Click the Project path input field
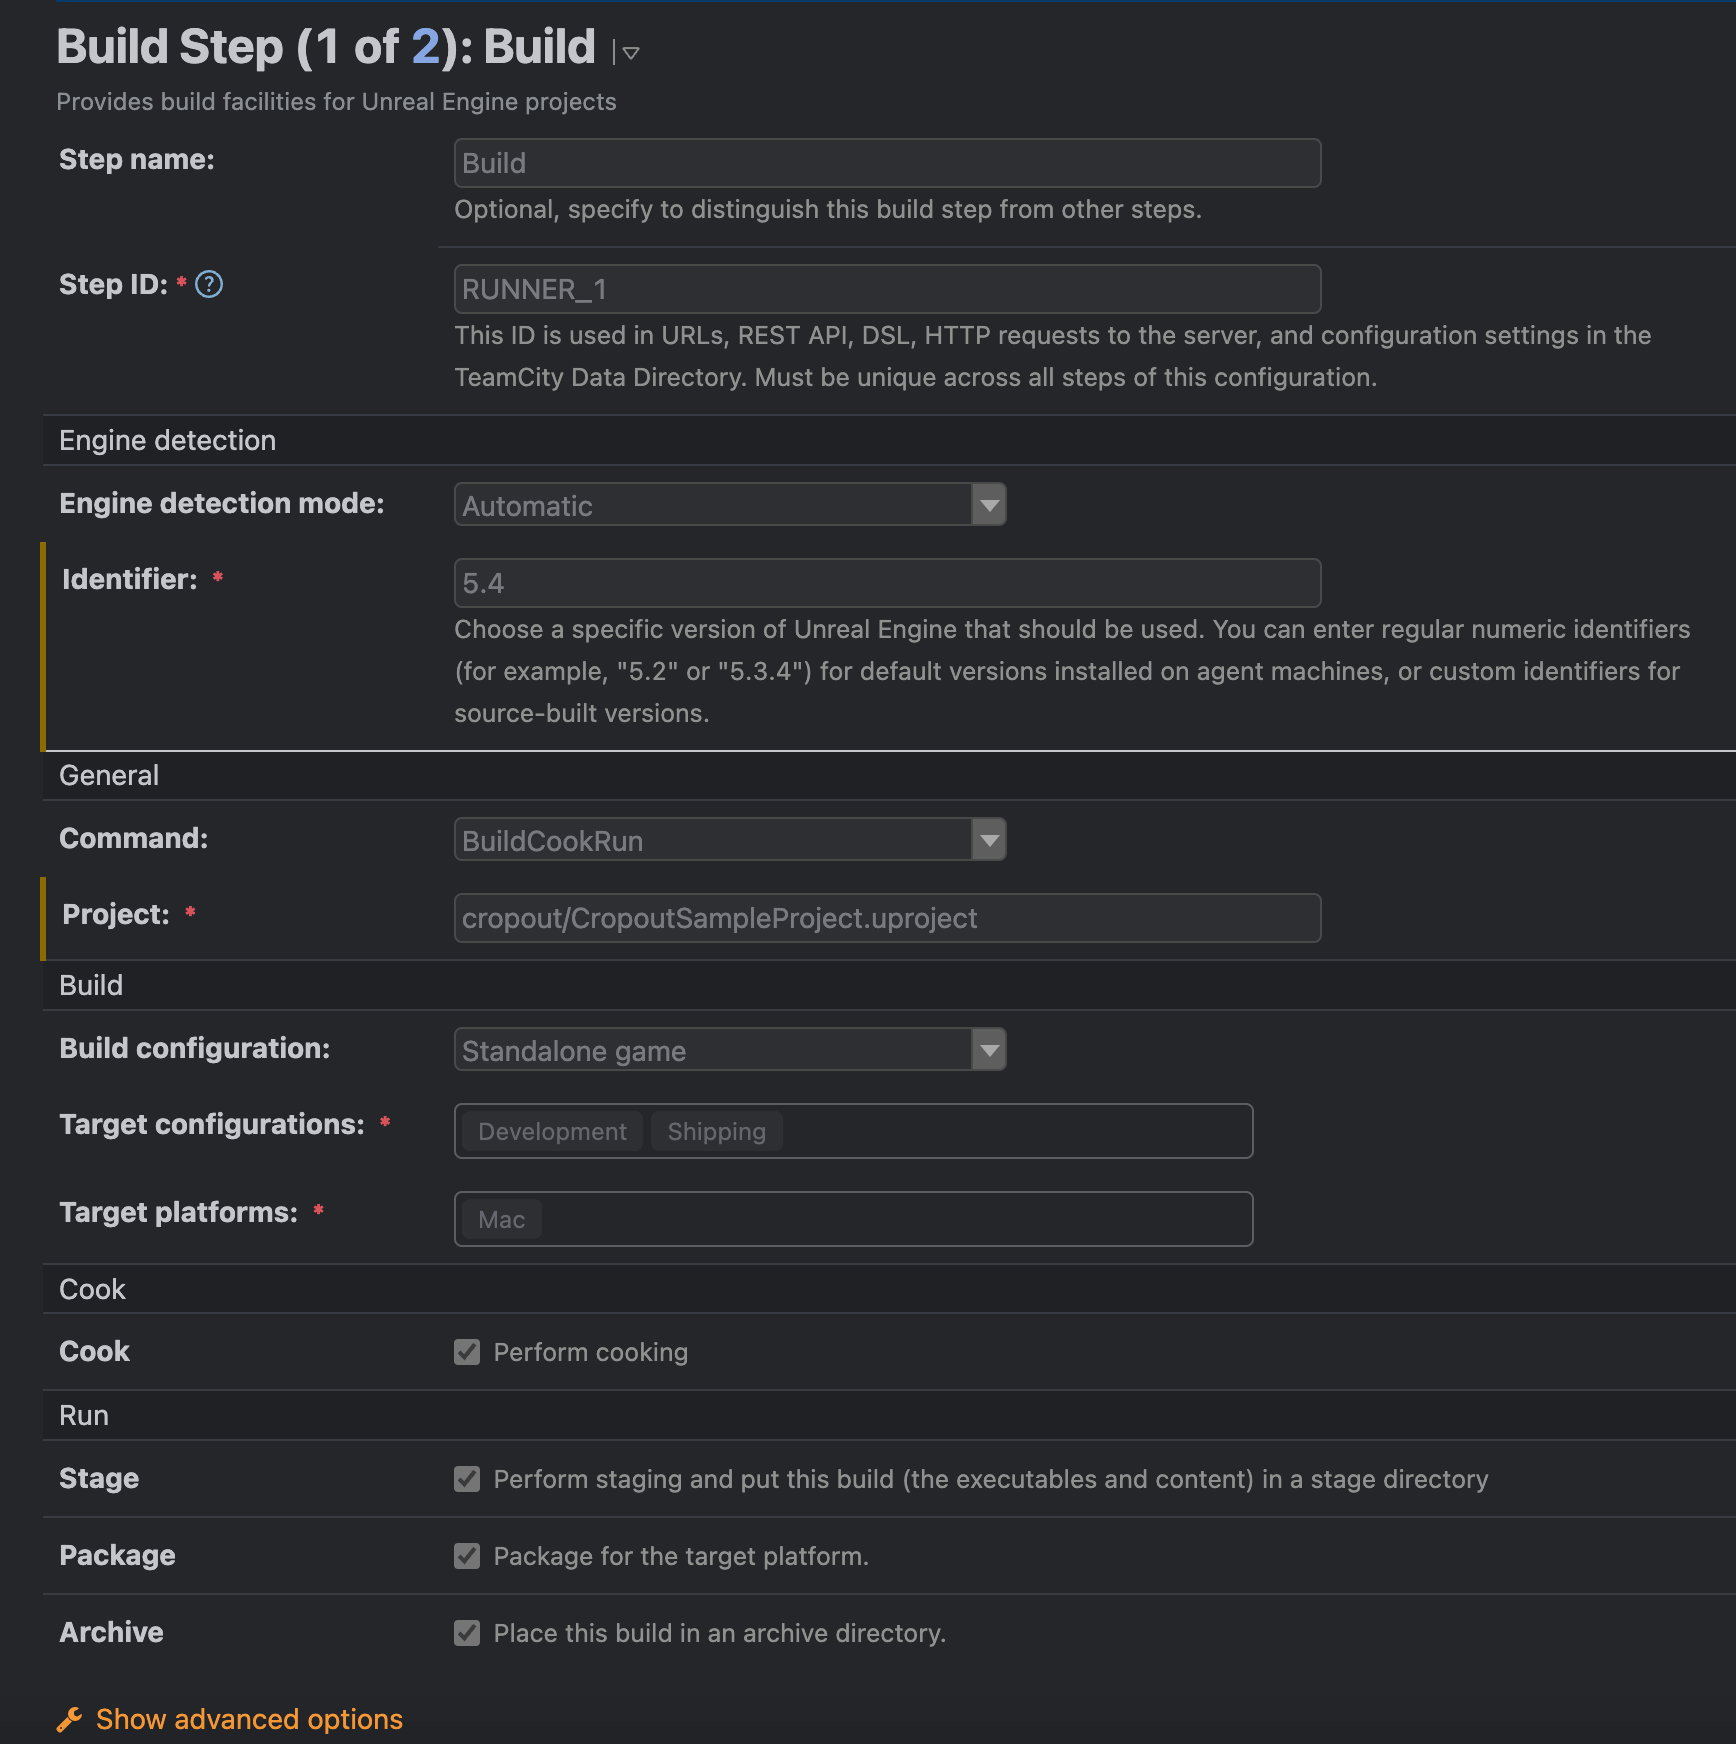This screenshot has height=1744, width=1736. [x=887, y=918]
